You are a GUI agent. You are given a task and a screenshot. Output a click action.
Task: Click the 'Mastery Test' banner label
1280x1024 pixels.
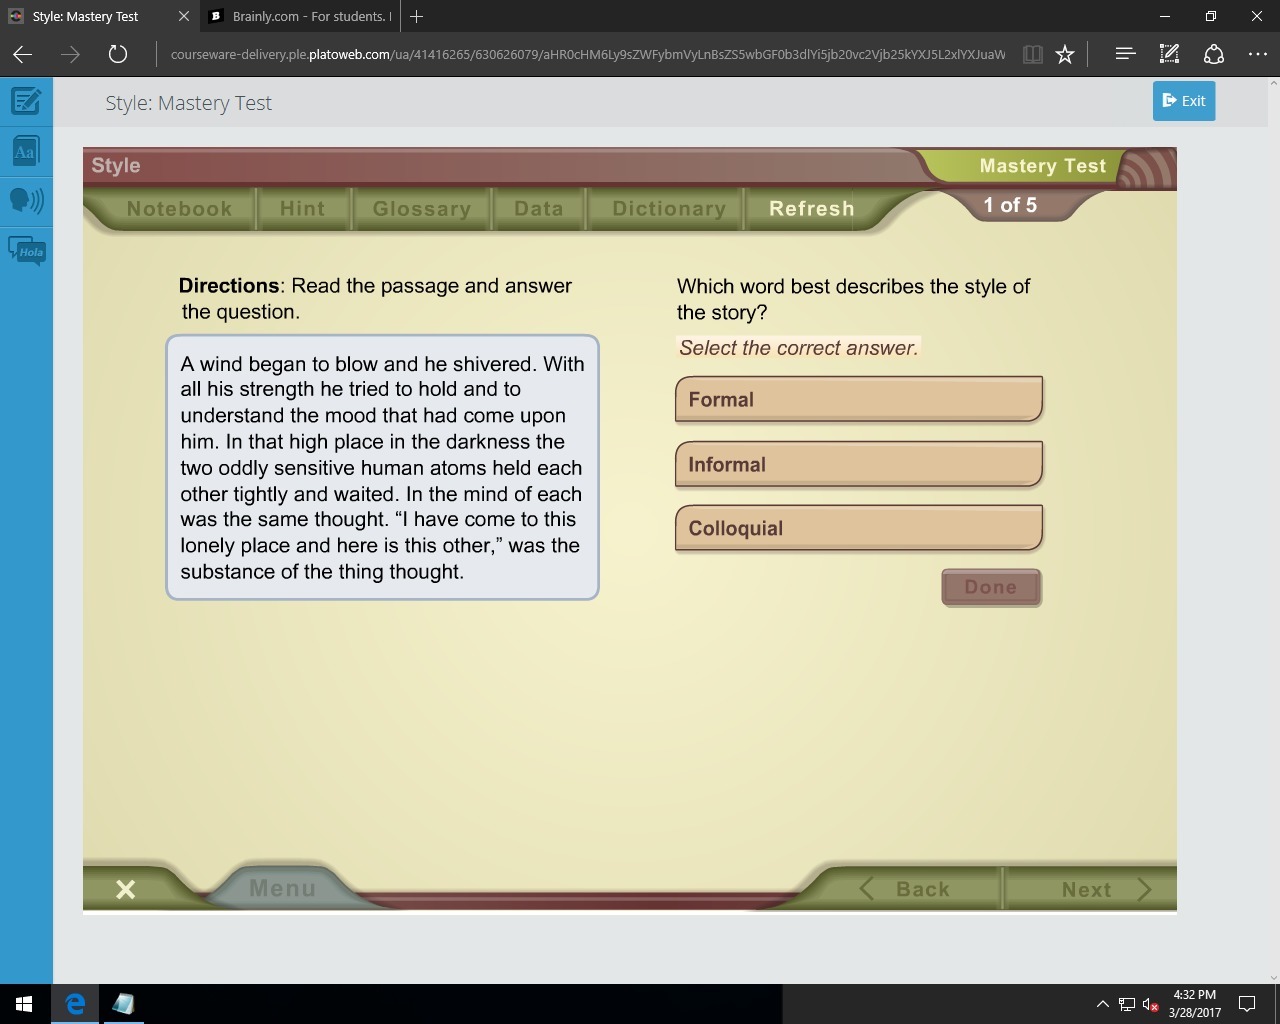1043,166
